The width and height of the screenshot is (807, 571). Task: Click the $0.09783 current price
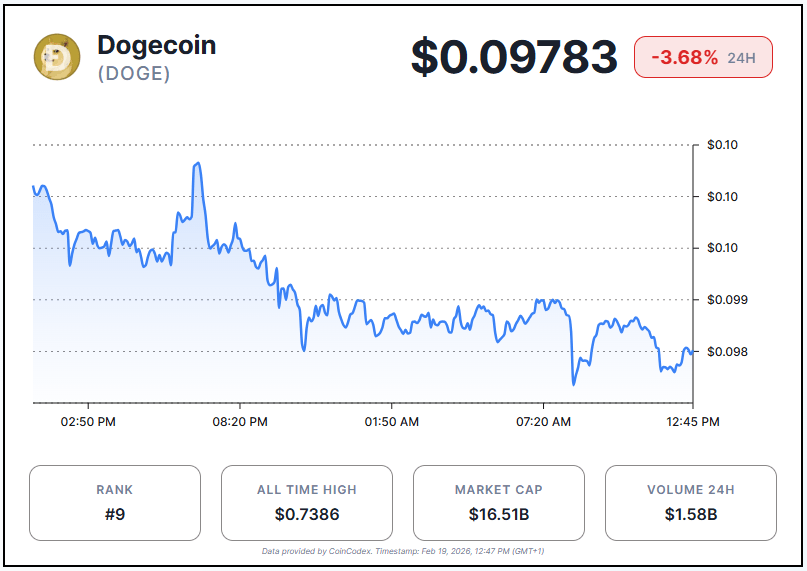514,57
